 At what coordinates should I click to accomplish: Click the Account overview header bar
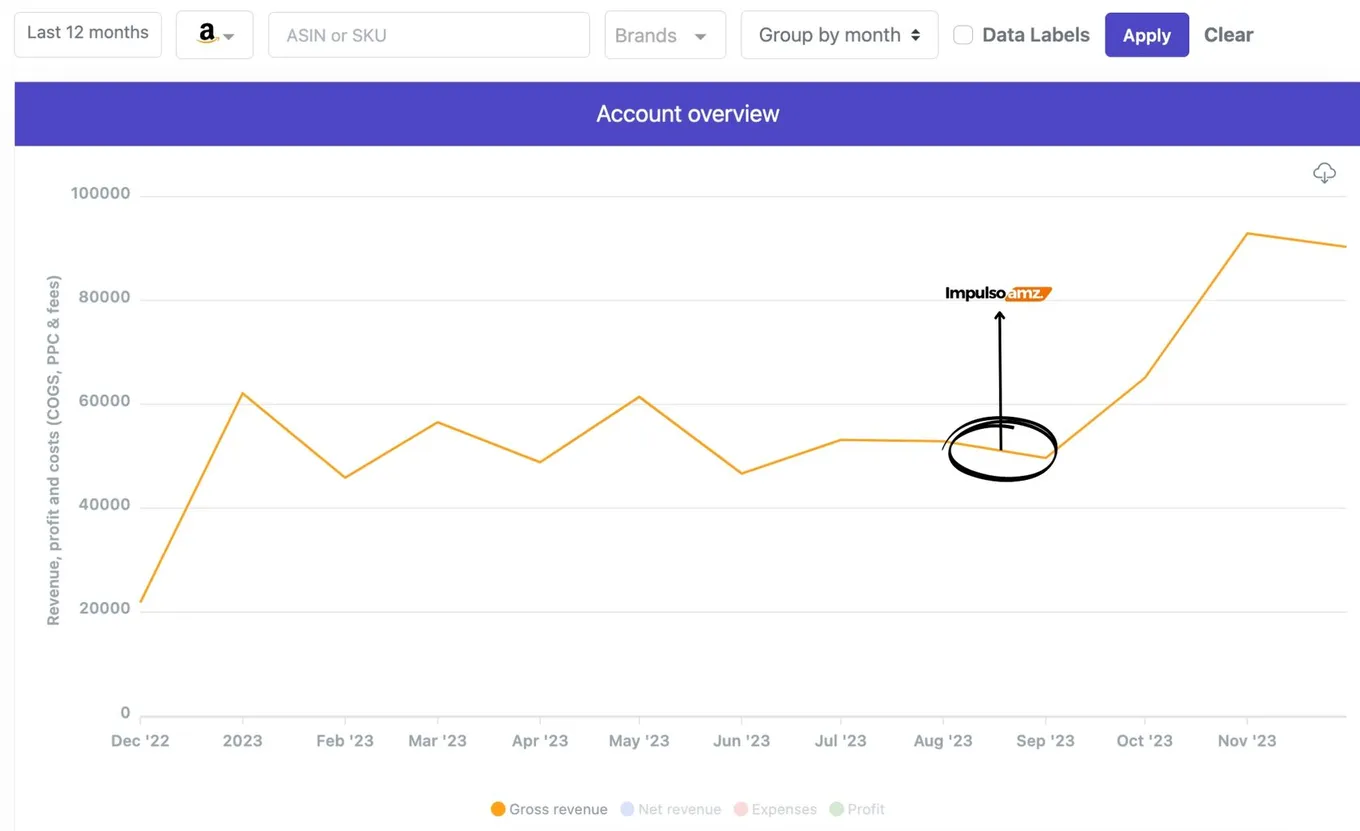click(687, 114)
